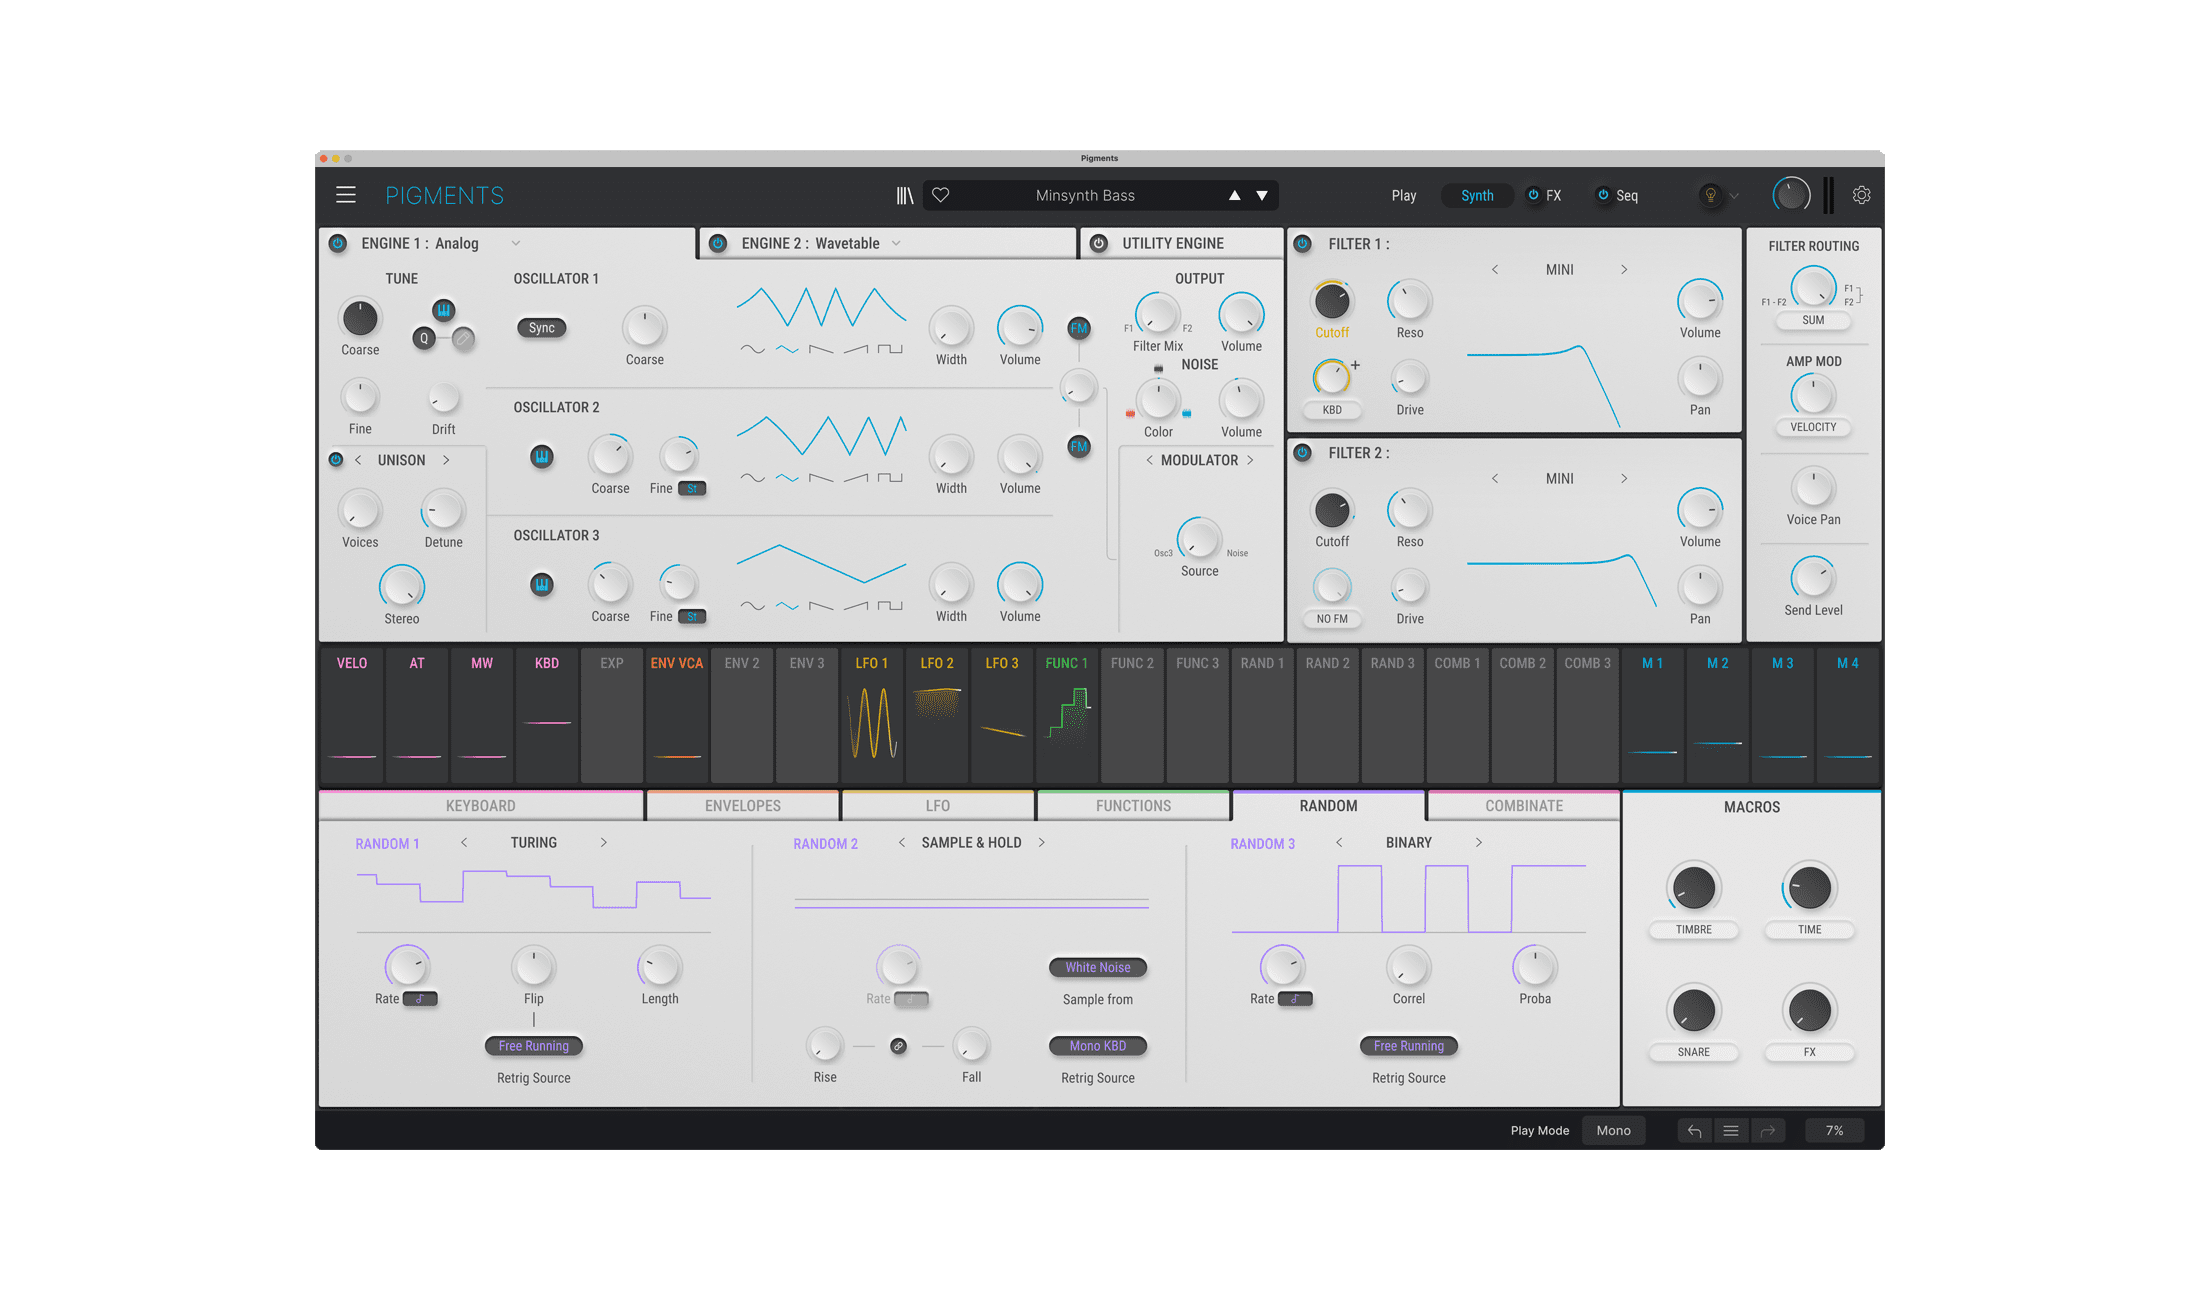The image size is (2200, 1300).
Task: Click the next-filter-type chevron beside MINI
Action: point(1624,269)
